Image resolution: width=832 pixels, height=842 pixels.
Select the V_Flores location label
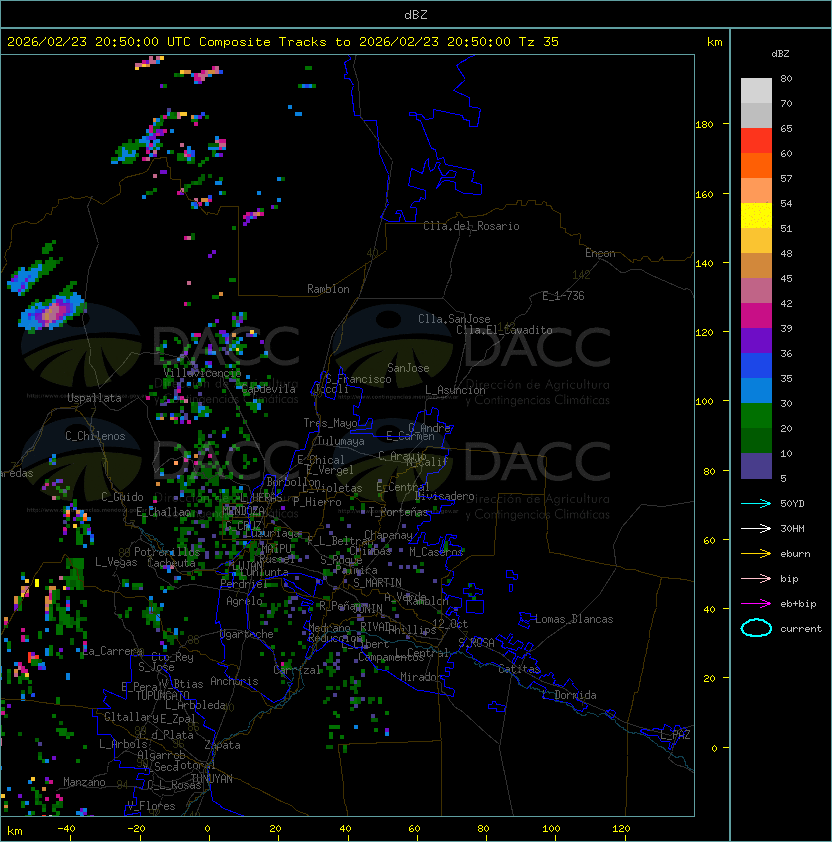pyautogui.click(x=151, y=806)
